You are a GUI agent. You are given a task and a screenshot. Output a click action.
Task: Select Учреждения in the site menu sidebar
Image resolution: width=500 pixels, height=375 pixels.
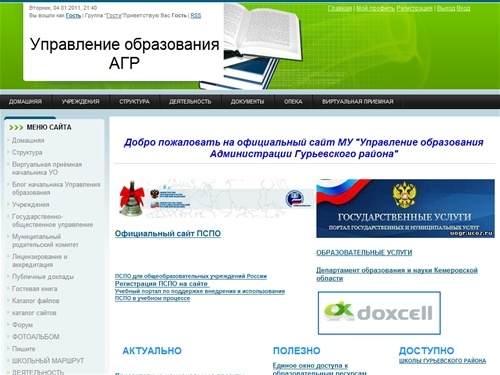(x=31, y=204)
